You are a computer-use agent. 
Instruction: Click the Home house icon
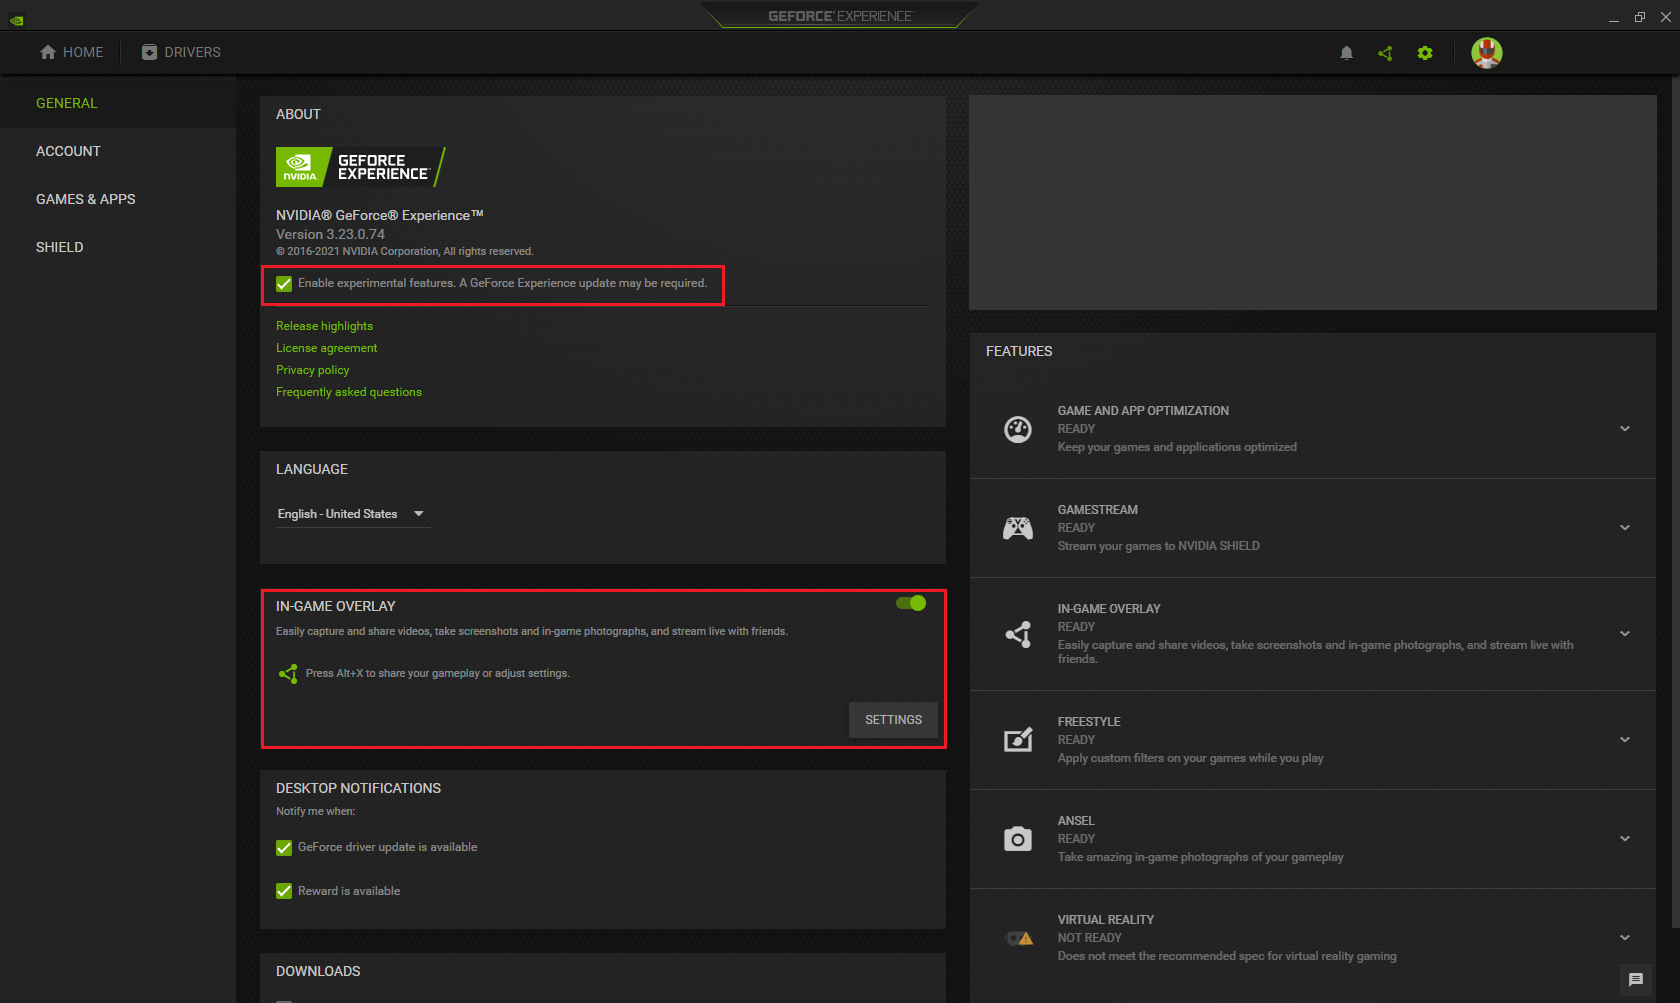point(48,52)
